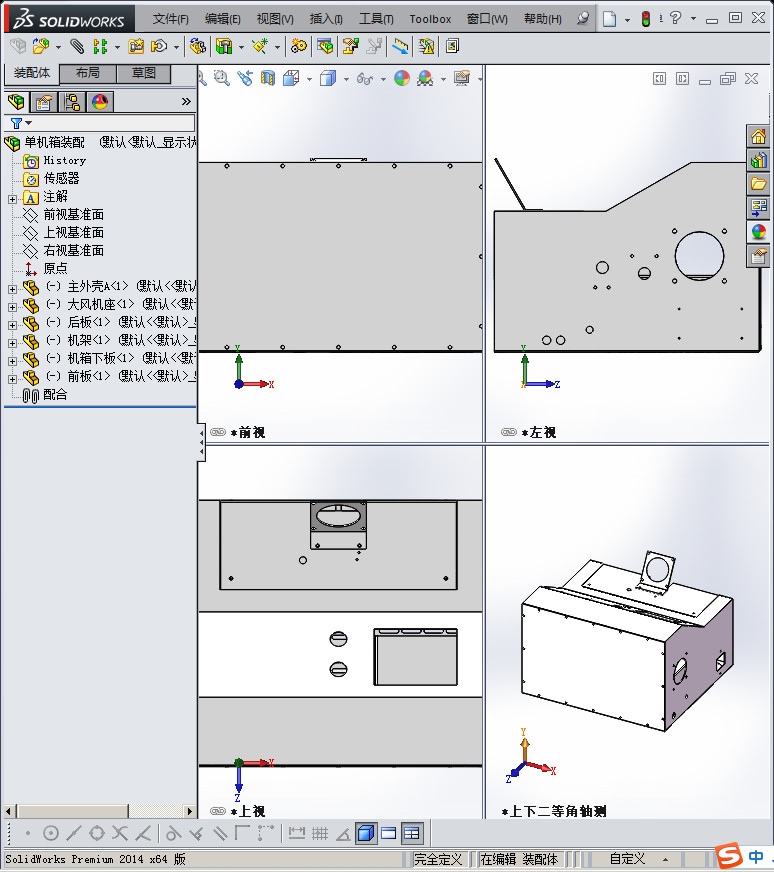Click the Sogou input method icon
The height and width of the screenshot is (872, 774).
729,856
